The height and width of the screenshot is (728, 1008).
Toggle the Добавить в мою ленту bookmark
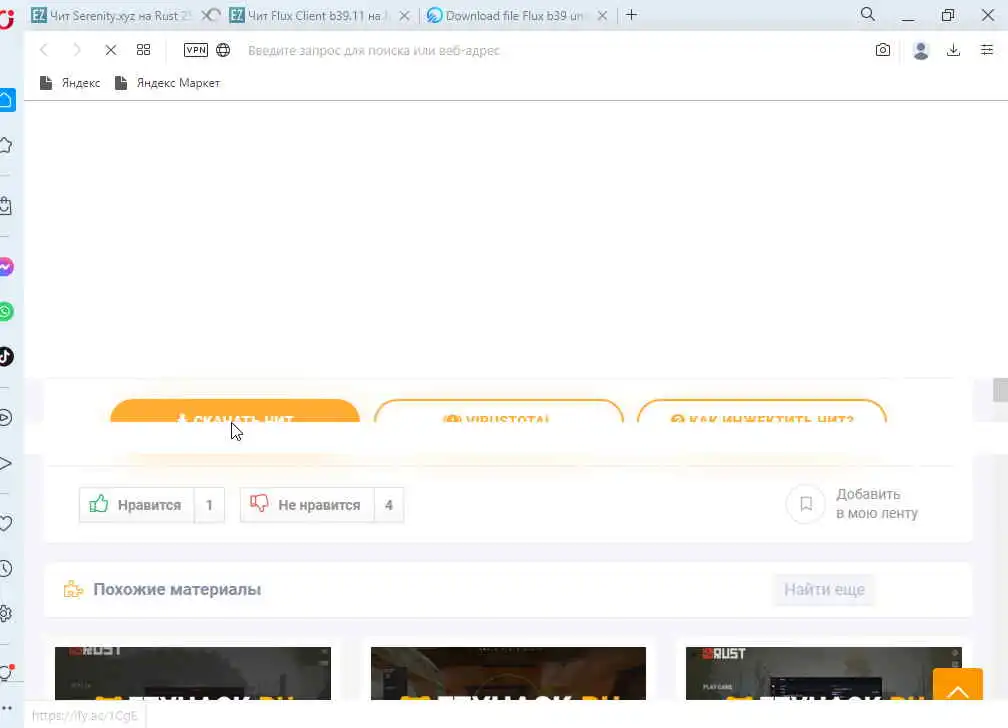tap(853, 504)
